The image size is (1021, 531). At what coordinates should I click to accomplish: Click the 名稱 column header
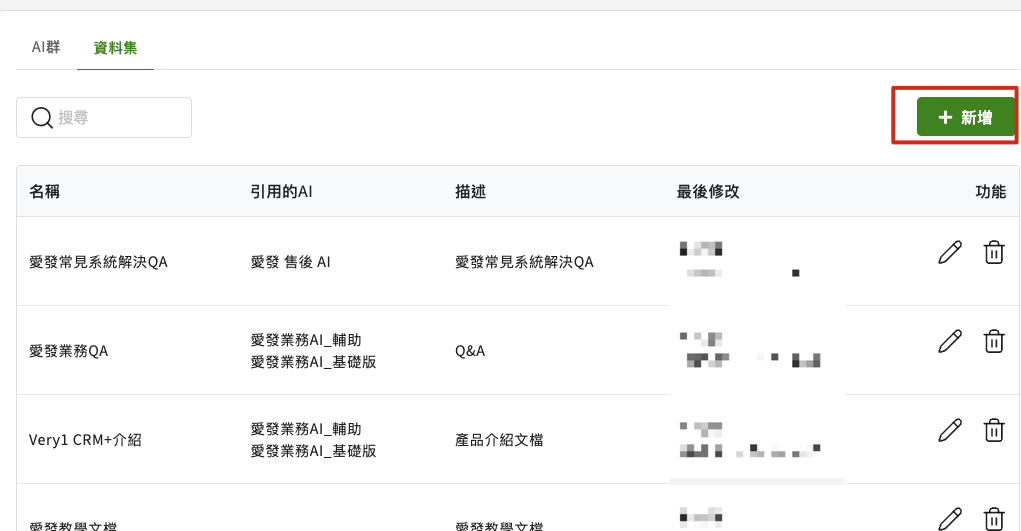pyautogui.click(x=44, y=192)
